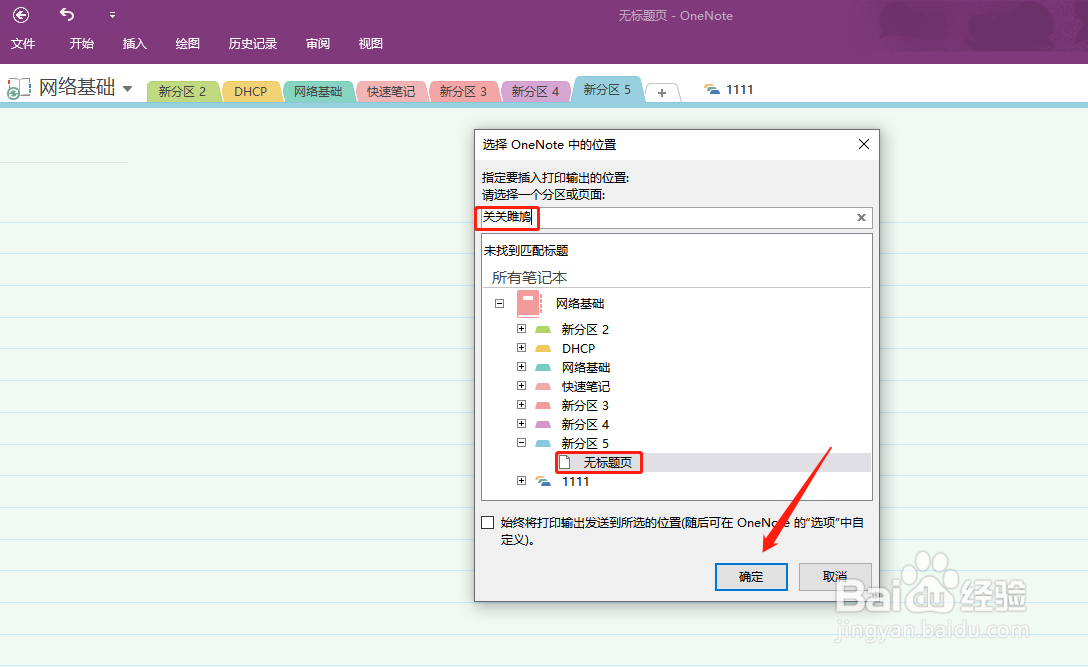
Task: Open the 绘图 ribbon tab
Action: point(187,44)
